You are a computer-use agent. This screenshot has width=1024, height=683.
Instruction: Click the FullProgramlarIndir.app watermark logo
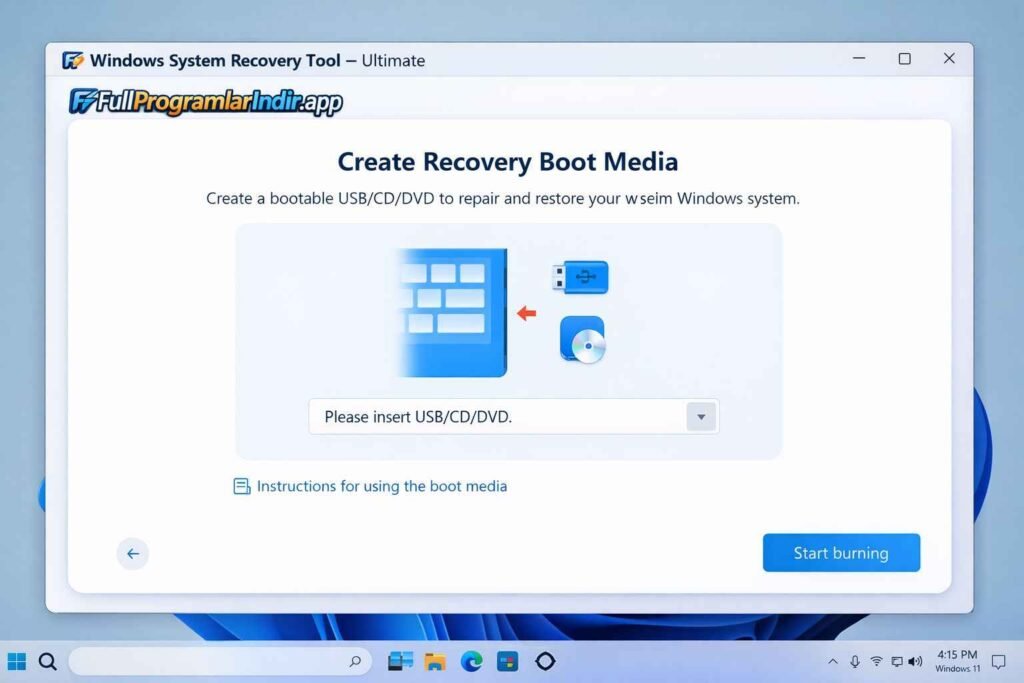206,102
